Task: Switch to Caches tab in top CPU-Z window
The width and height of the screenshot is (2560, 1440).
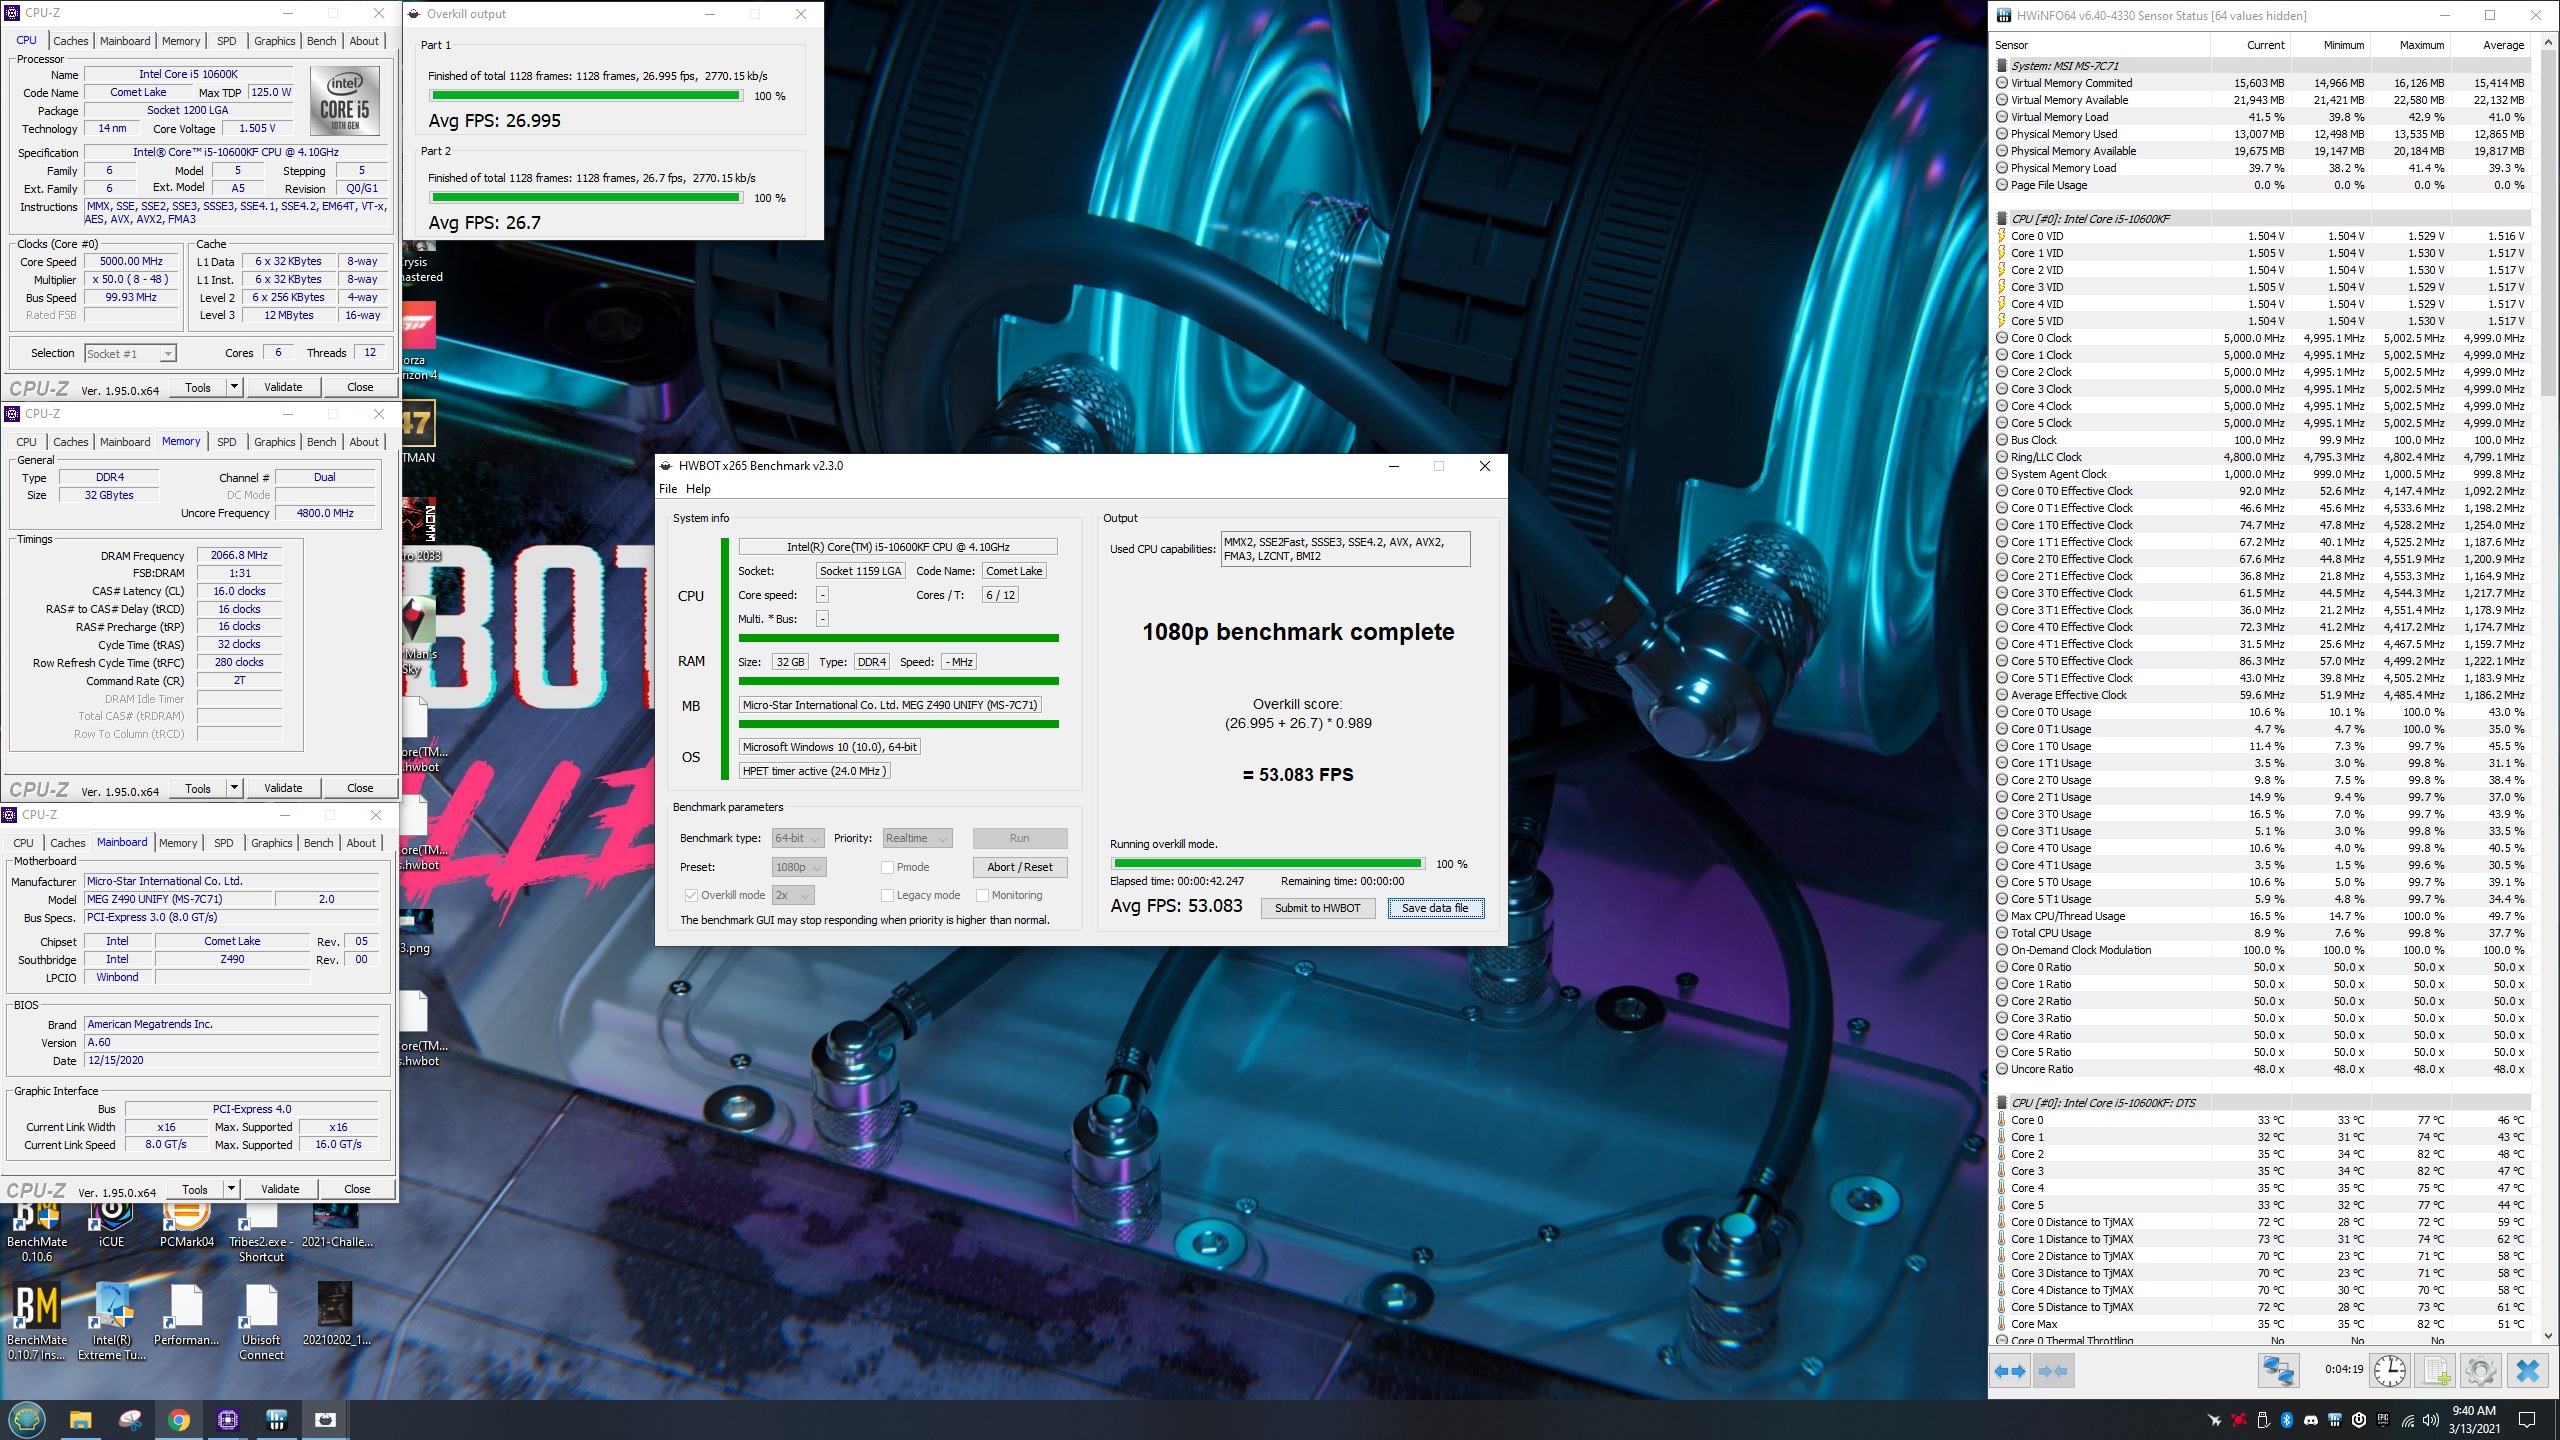Action: pos(71,41)
